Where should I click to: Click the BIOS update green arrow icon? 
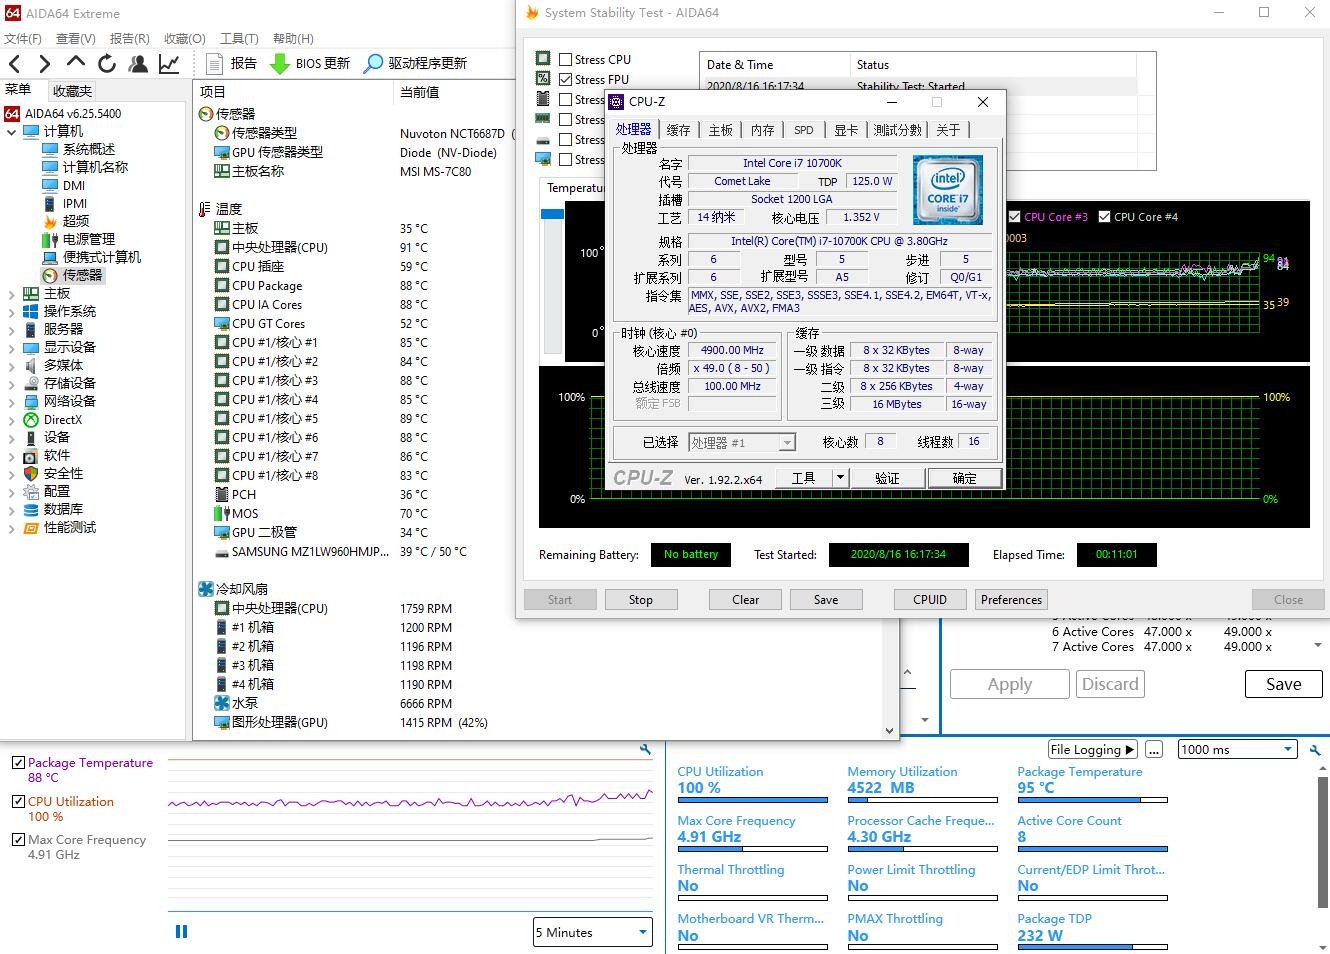(x=280, y=64)
